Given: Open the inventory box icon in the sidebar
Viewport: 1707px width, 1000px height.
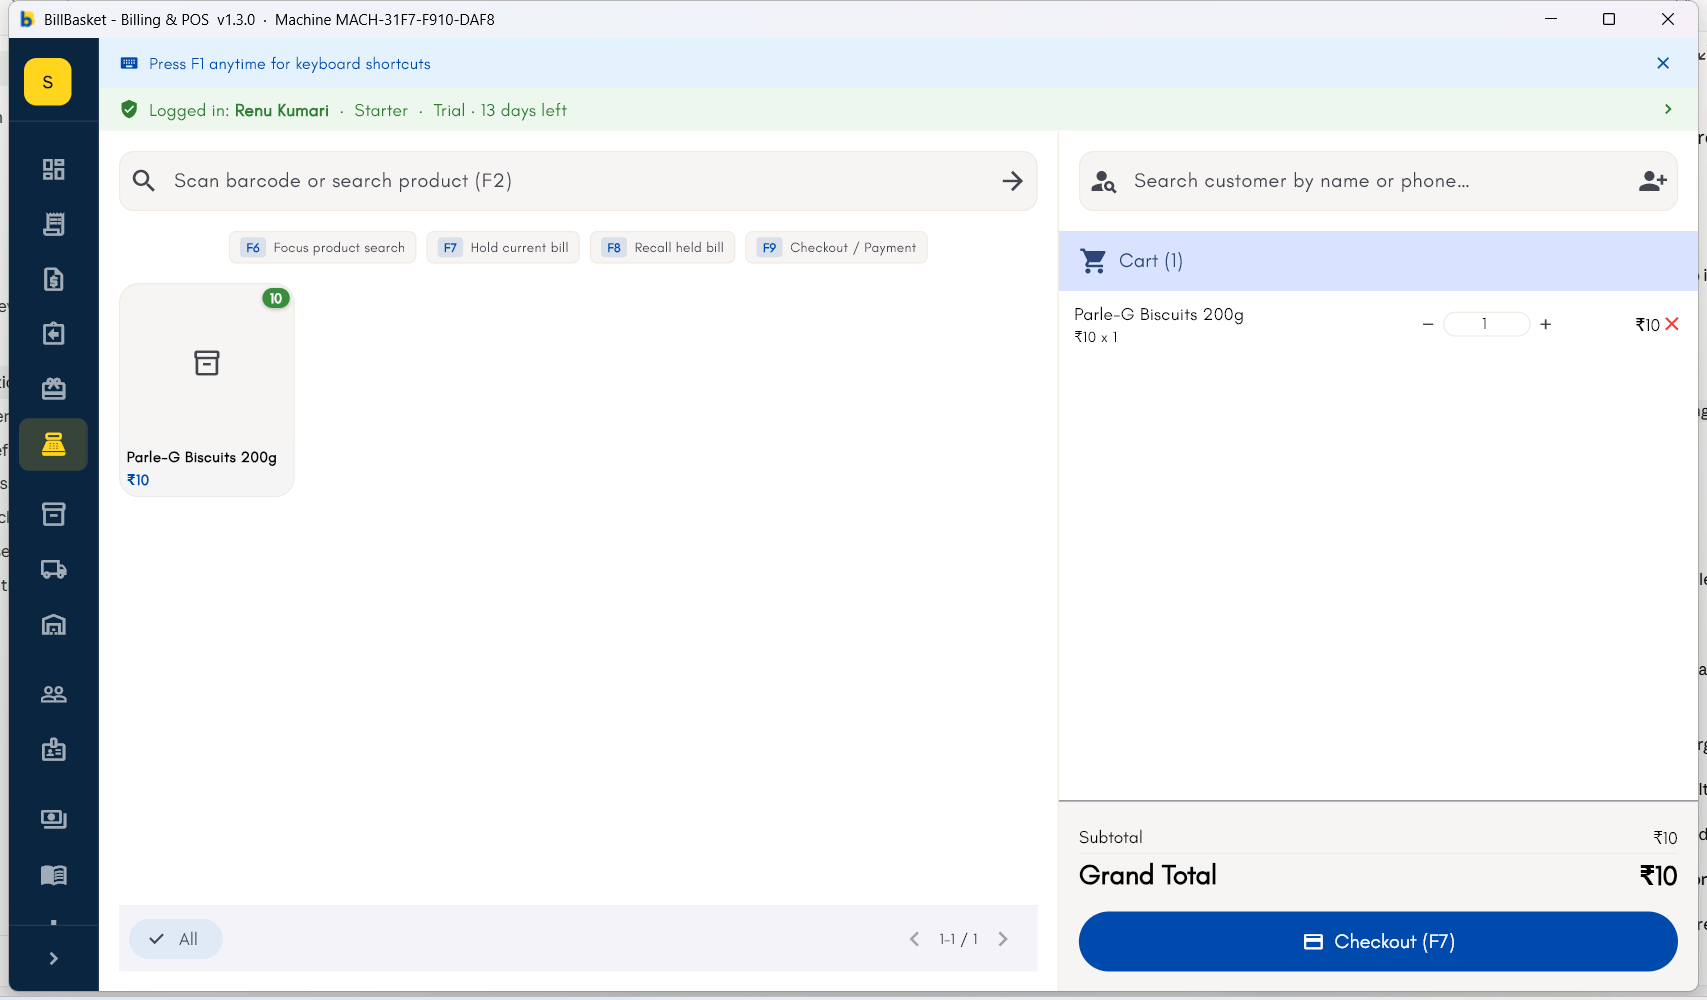Looking at the screenshot, I should pyautogui.click(x=53, y=514).
